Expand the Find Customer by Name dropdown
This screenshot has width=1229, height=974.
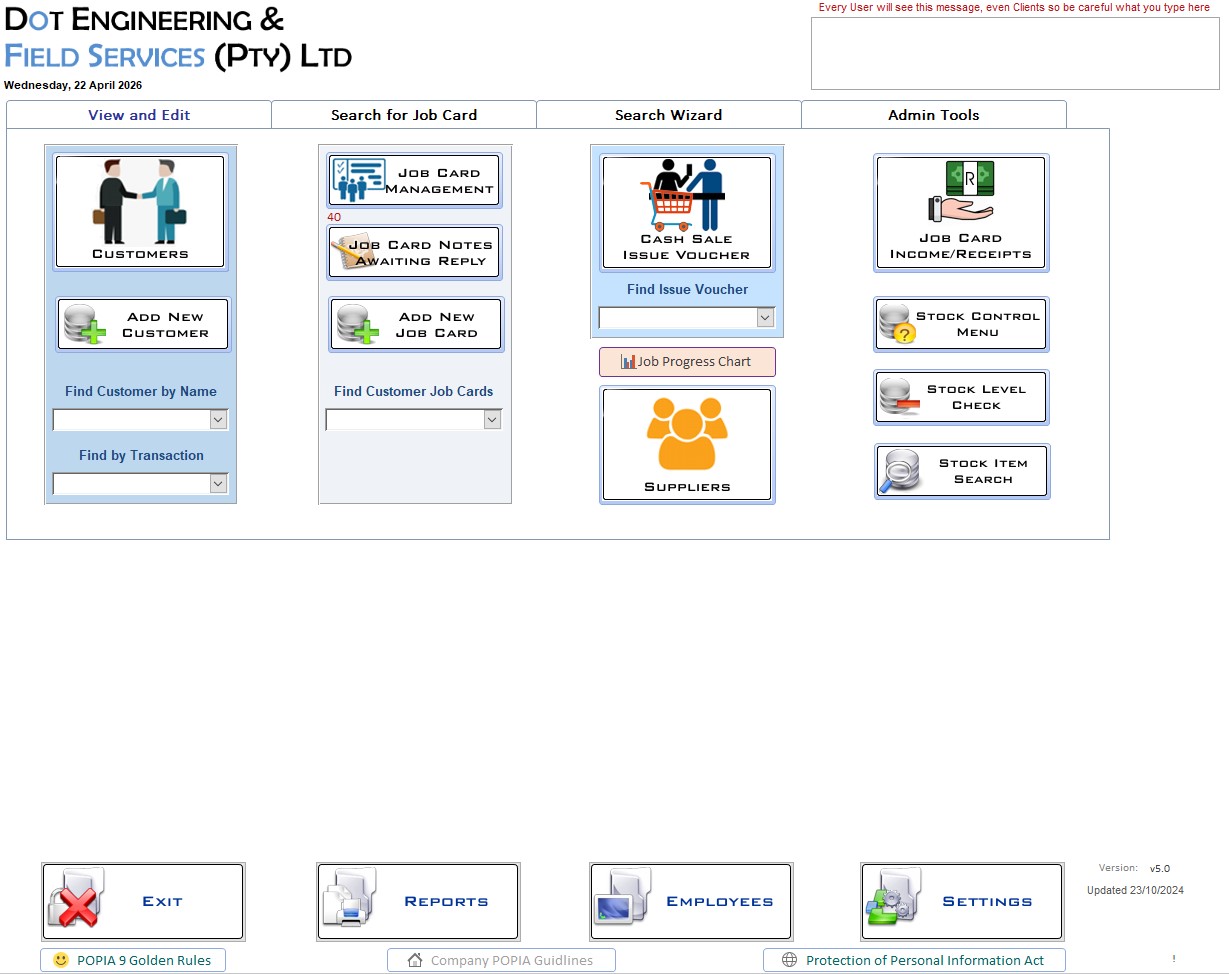[x=219, y=420]
